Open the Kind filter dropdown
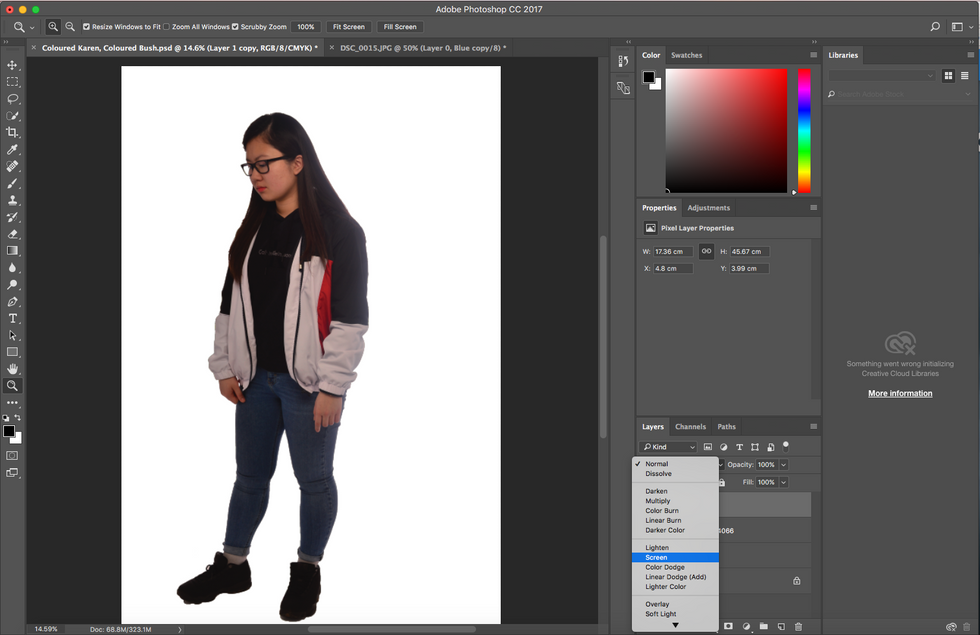This screenshot has width=980, height=635. point(668,447)
